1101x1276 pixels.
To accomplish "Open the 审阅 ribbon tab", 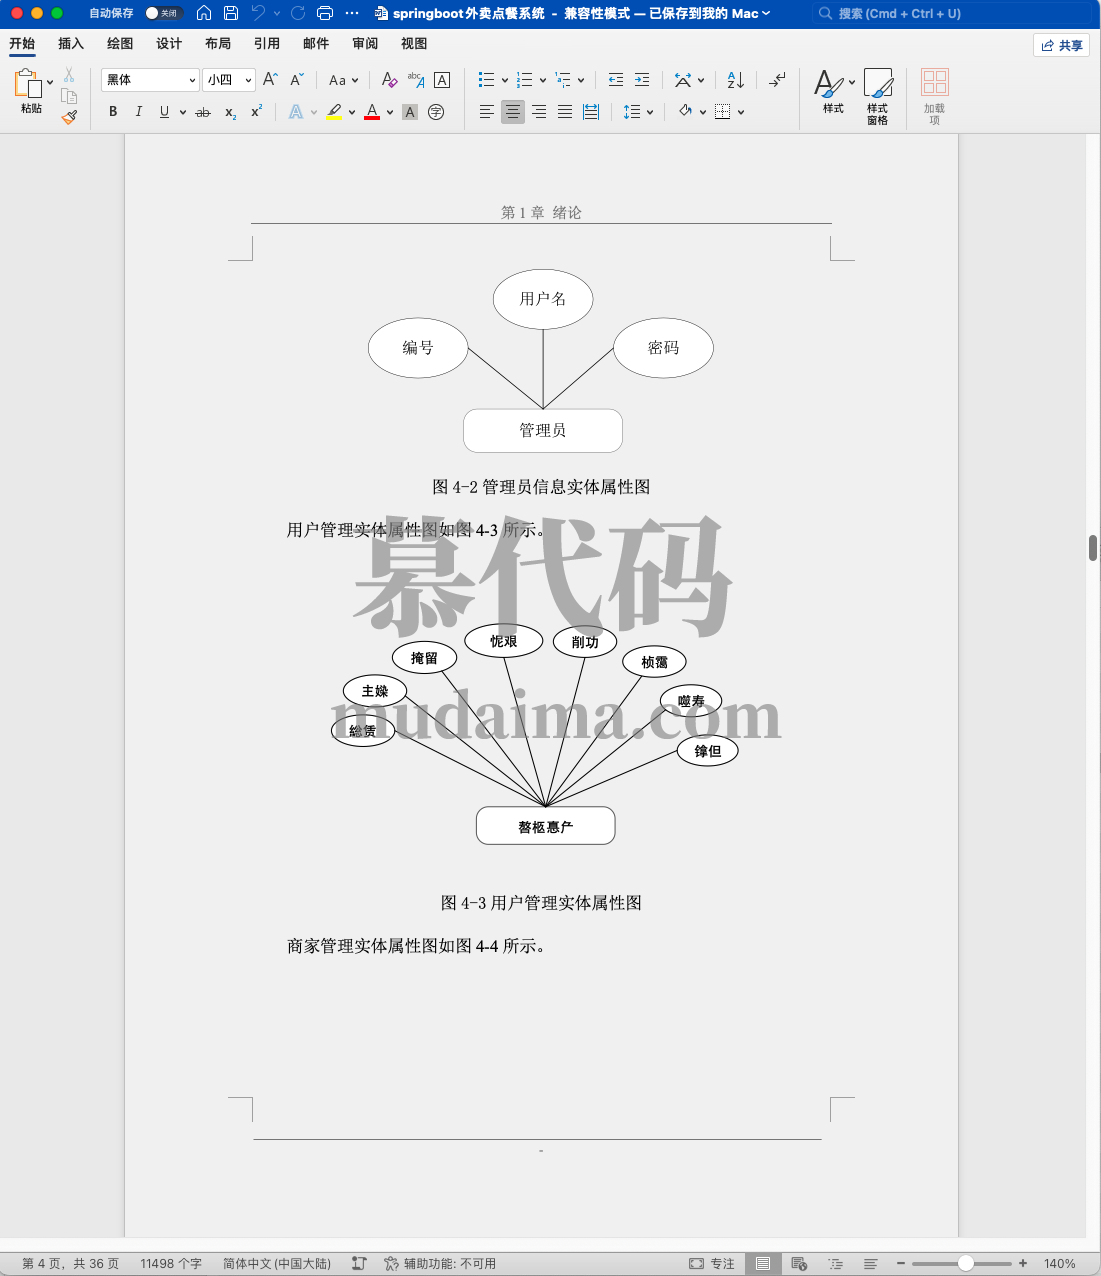I will pos(365,44).
